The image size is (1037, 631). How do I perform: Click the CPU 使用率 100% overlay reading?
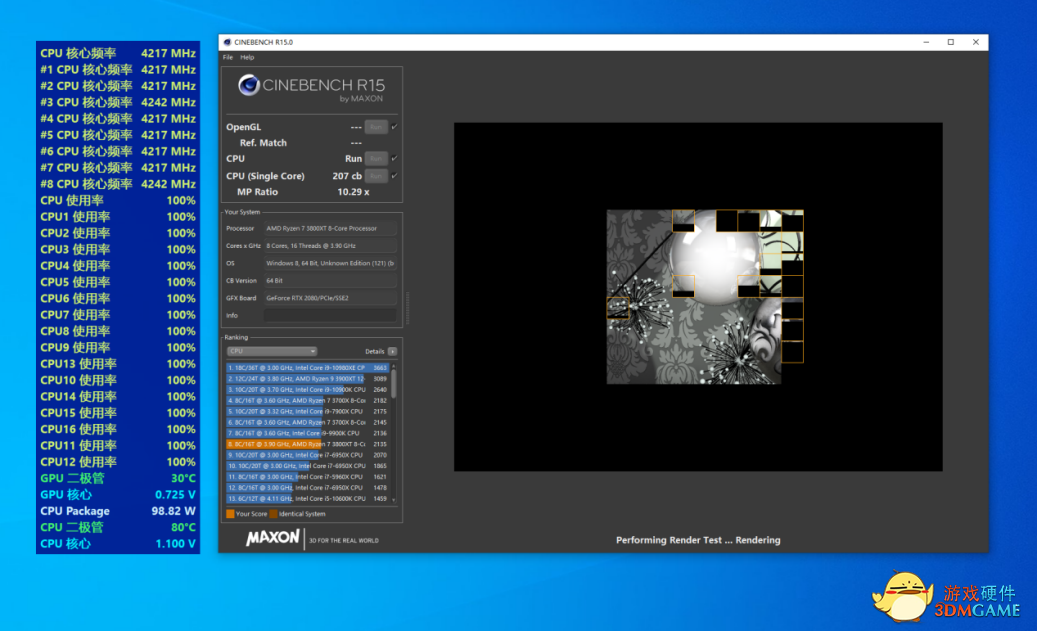pyautogui.click(x=118, y=200)
